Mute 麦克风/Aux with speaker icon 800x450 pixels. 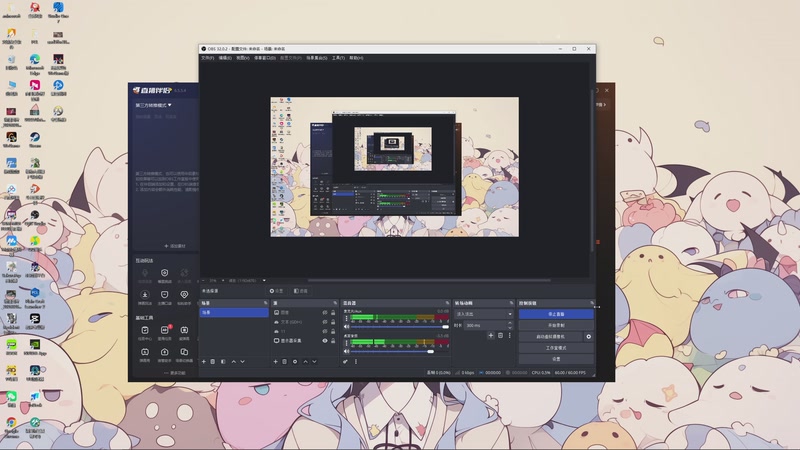point(347,327)
